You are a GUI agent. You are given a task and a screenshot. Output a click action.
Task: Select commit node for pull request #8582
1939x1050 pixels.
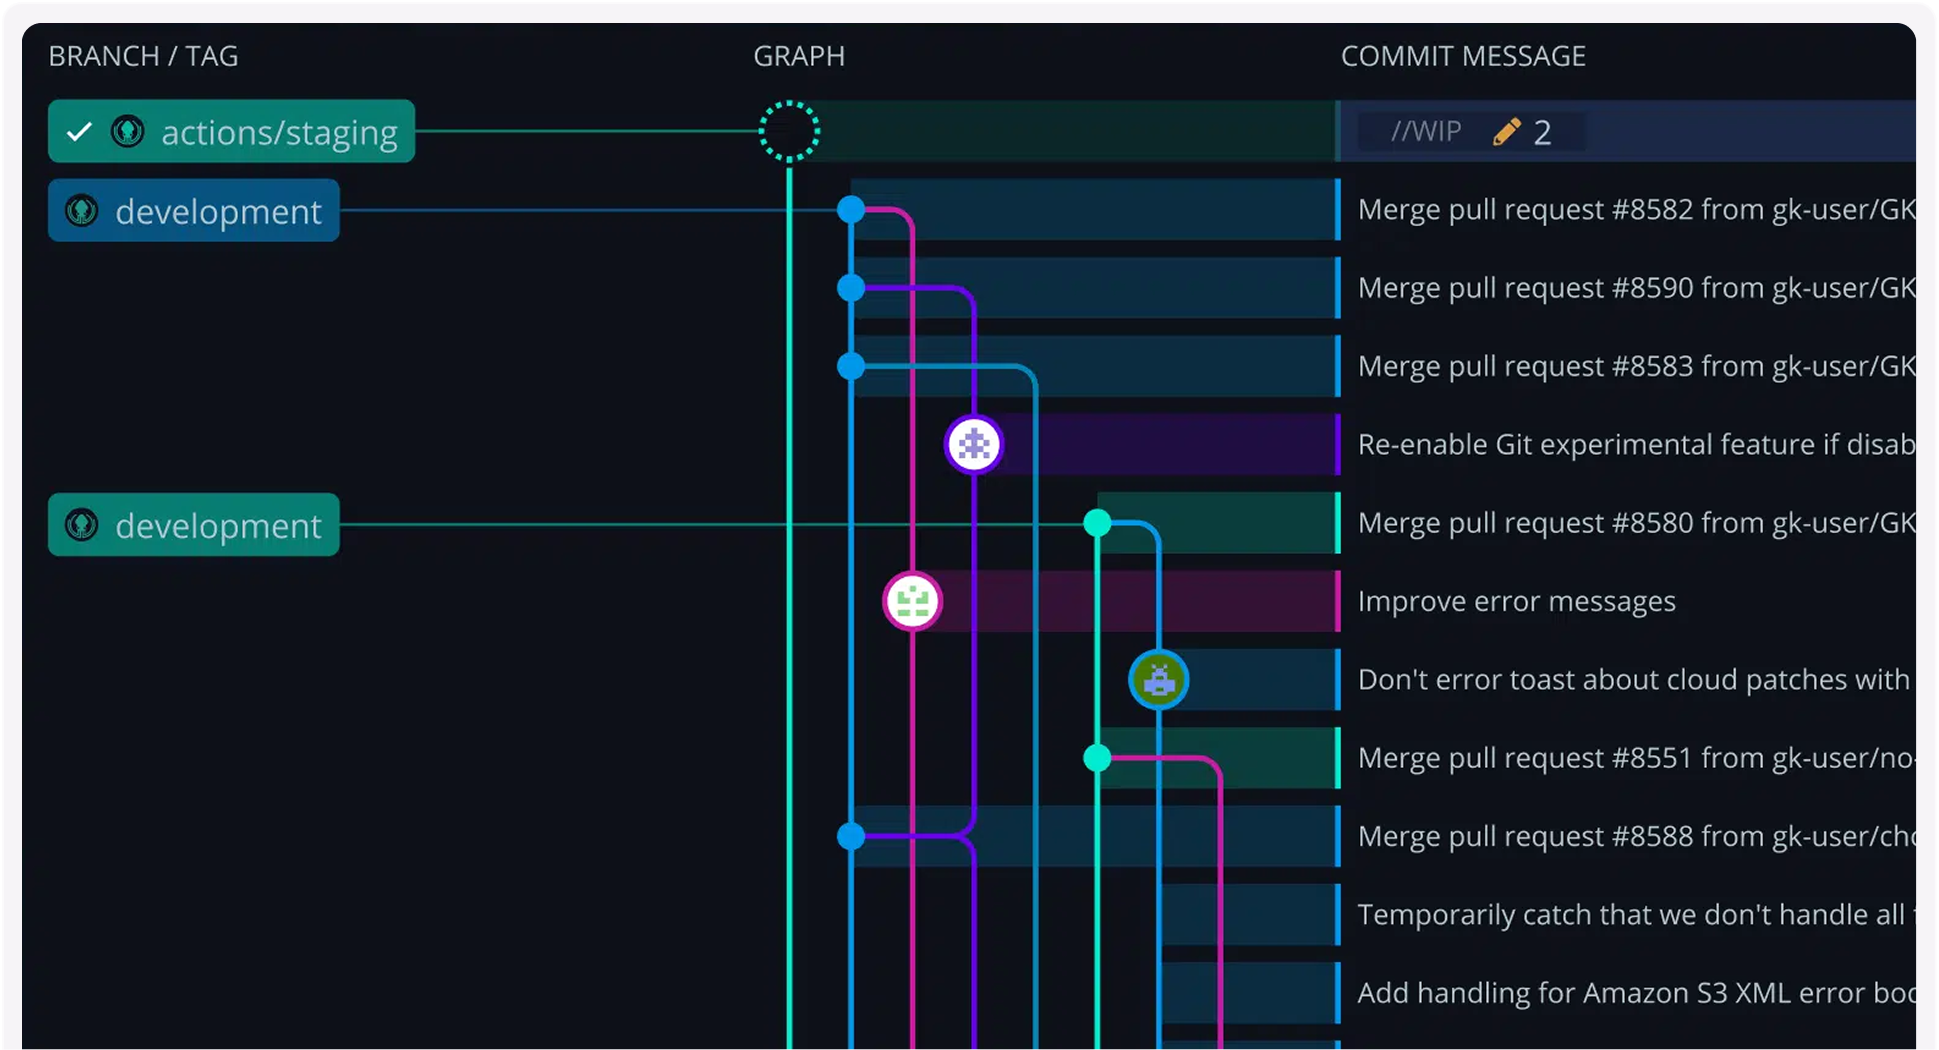click(x=851, y=209)
